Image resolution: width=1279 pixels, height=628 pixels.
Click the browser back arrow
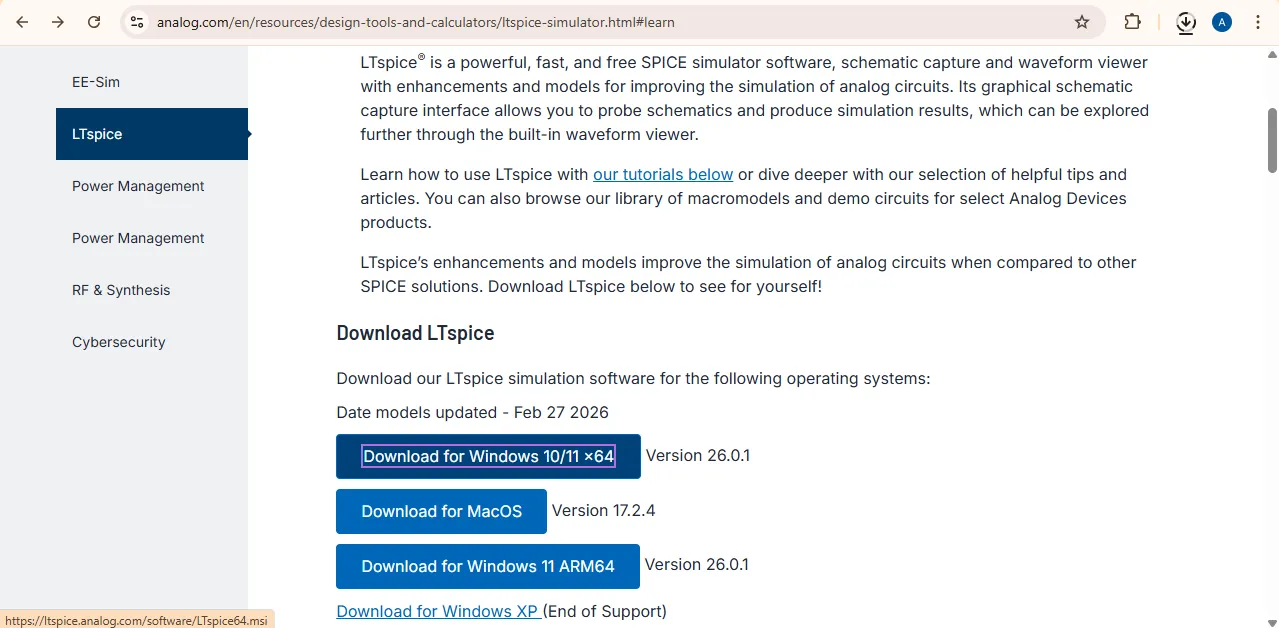pyautogui.click(x=22, y=22)
